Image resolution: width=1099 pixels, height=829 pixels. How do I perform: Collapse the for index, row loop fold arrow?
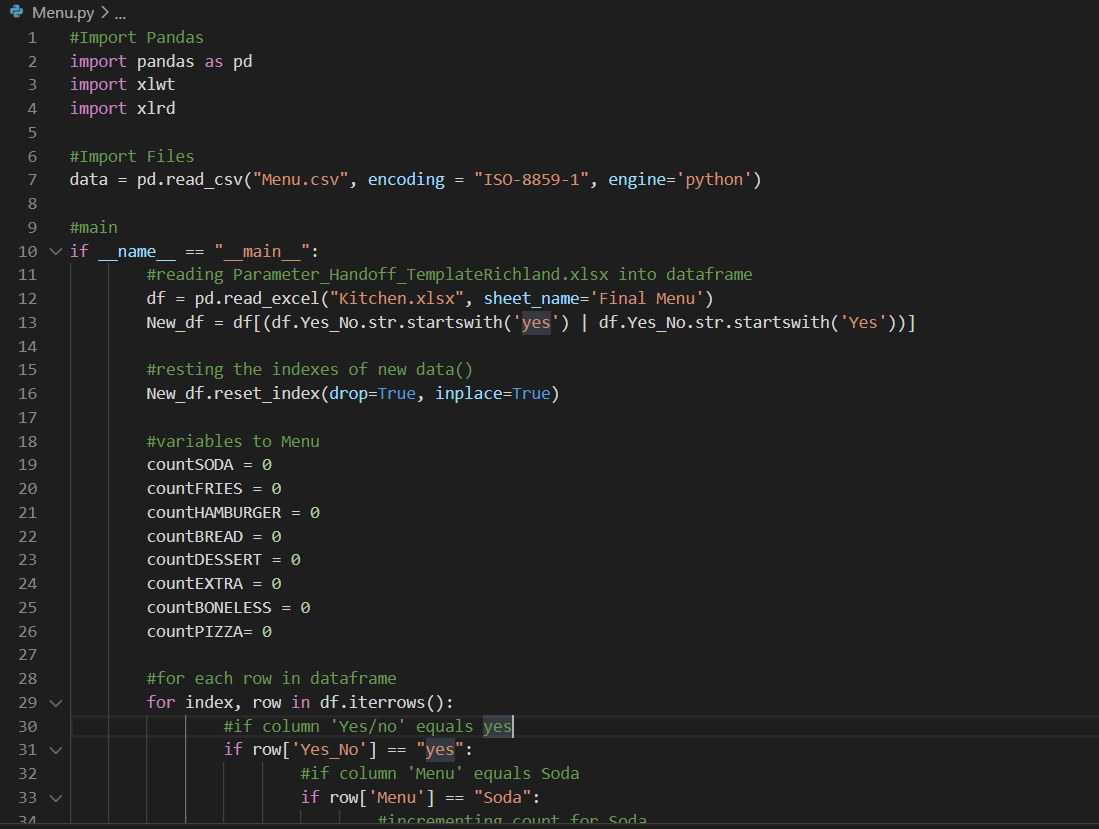tap(56, 702)
